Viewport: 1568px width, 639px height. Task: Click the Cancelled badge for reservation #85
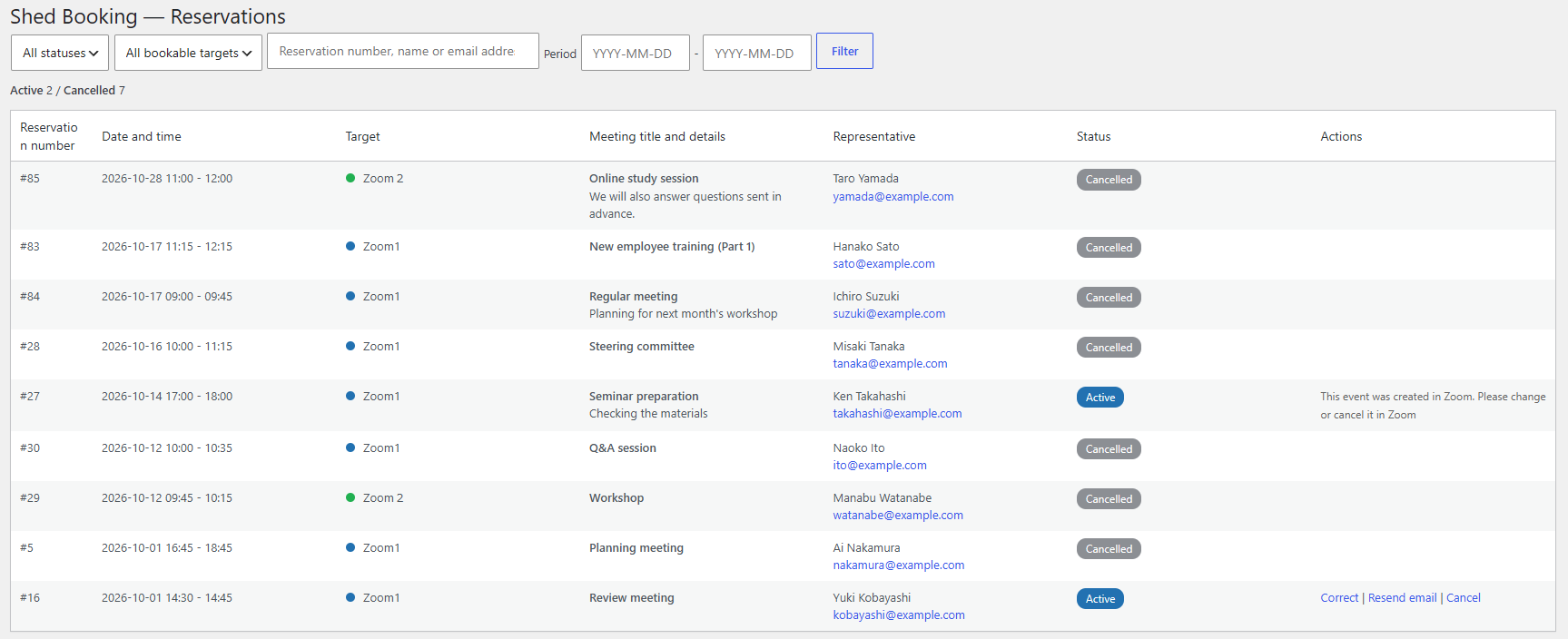point(1109,180)
